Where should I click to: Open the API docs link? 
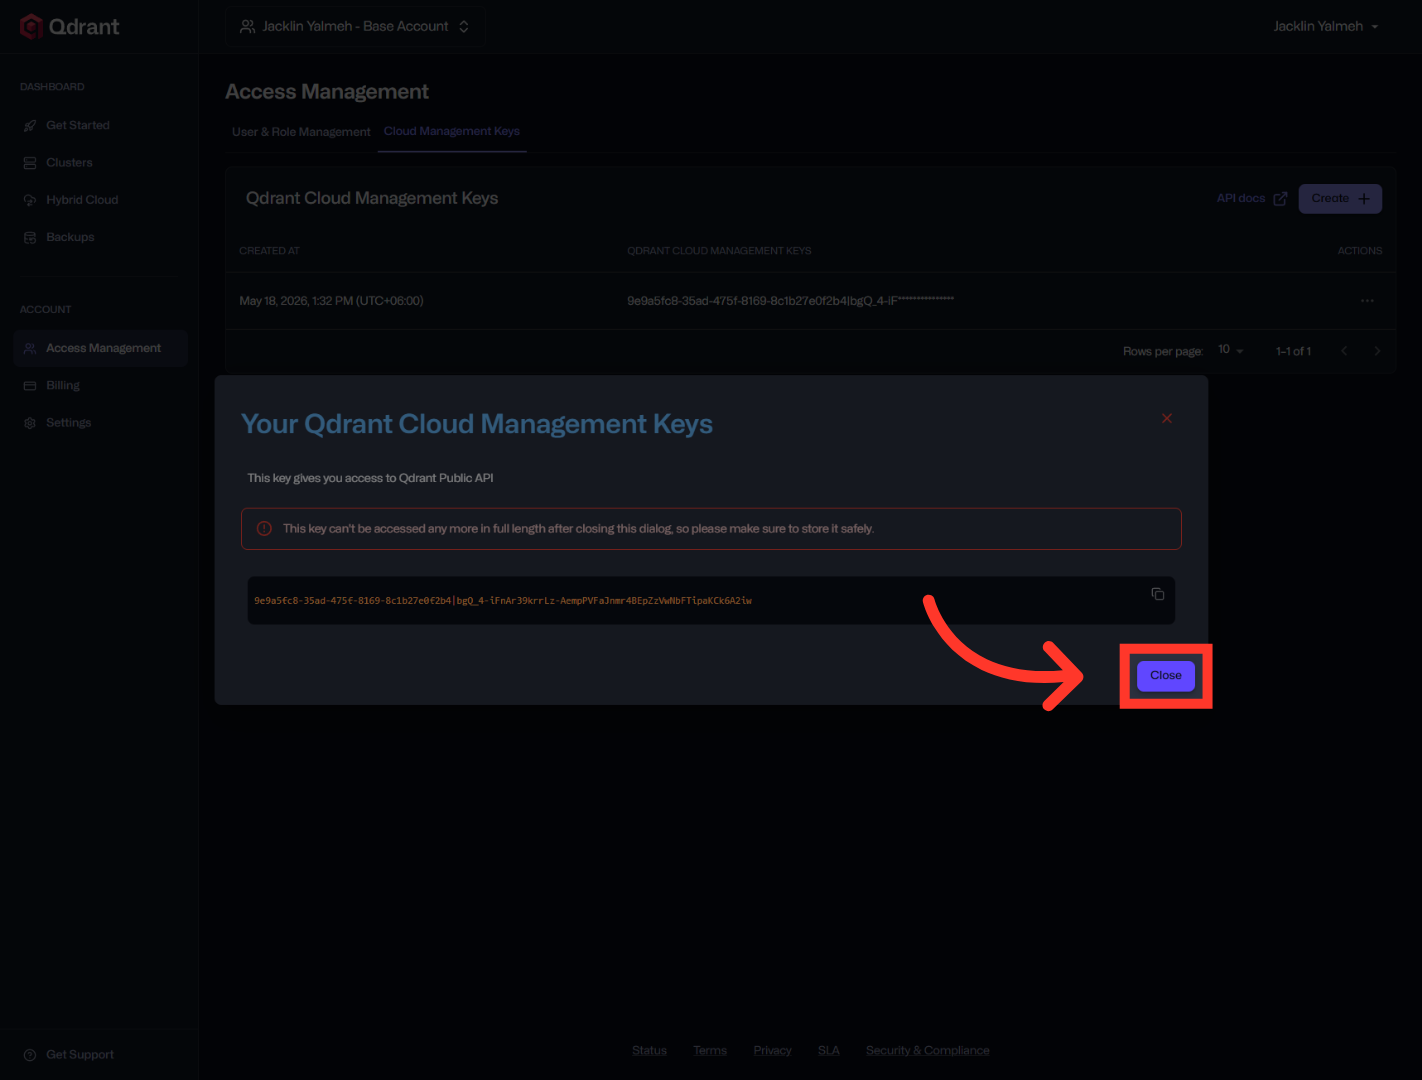pos(1251,199)
